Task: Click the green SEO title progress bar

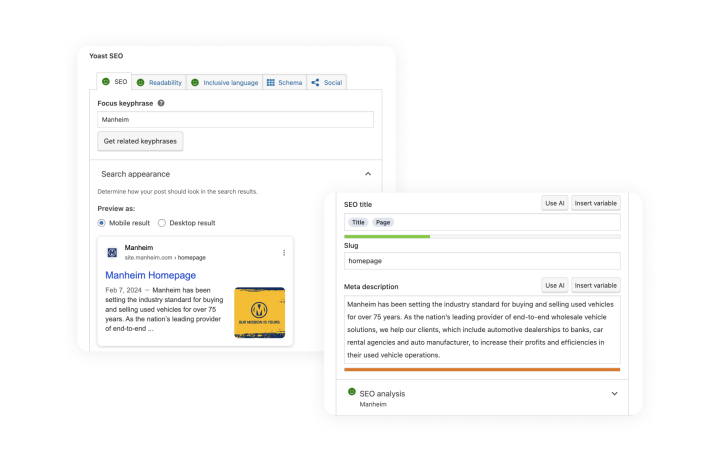Action: click(387, 236)
